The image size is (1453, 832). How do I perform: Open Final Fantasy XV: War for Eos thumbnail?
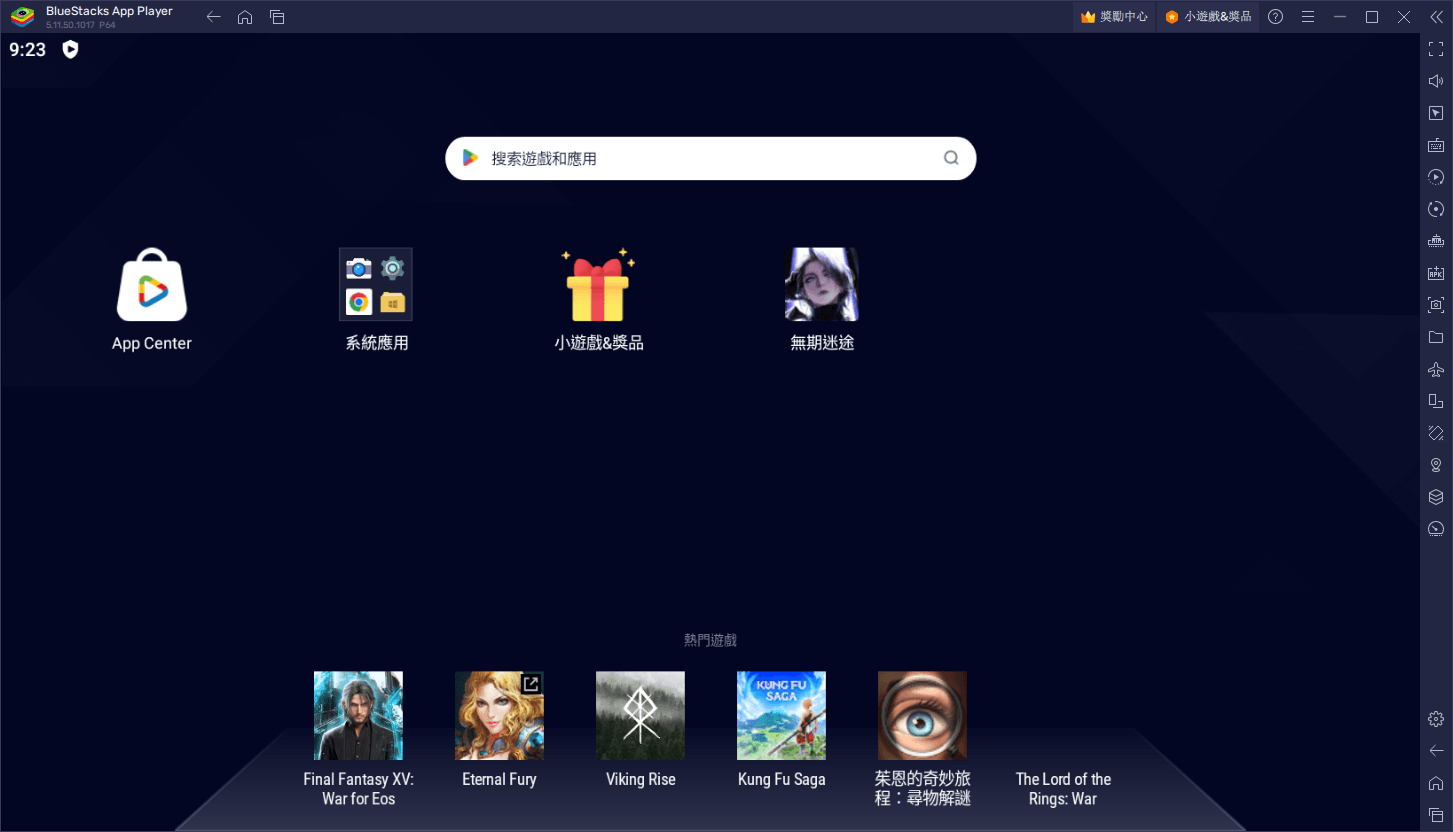point(358,715)
